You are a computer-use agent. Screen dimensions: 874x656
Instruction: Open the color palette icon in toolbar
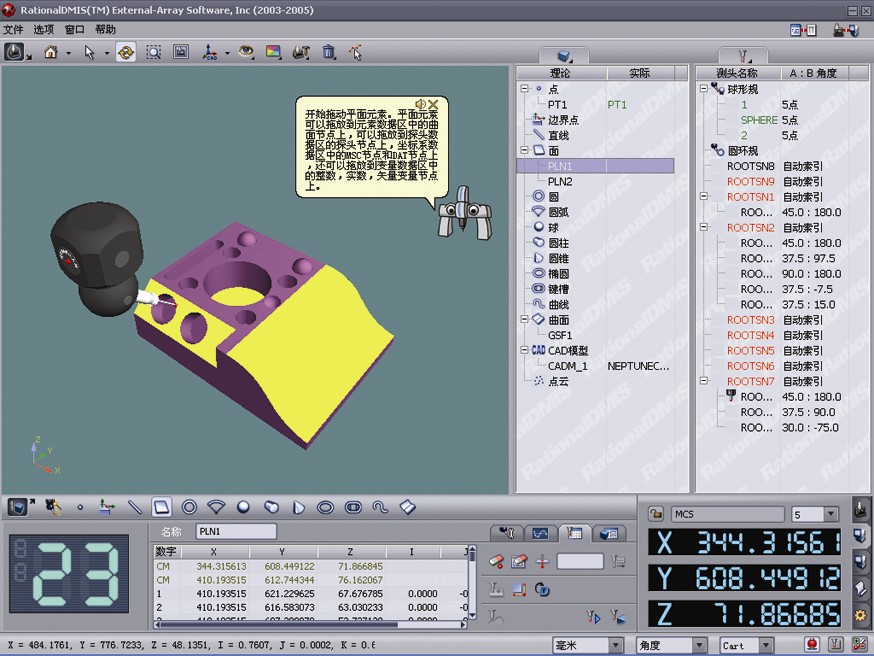(x=272, y=52)
